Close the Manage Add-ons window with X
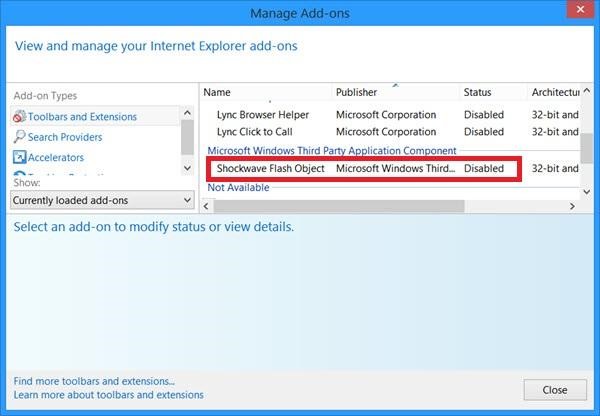This screenshot has width=600, height=416. 580,9
